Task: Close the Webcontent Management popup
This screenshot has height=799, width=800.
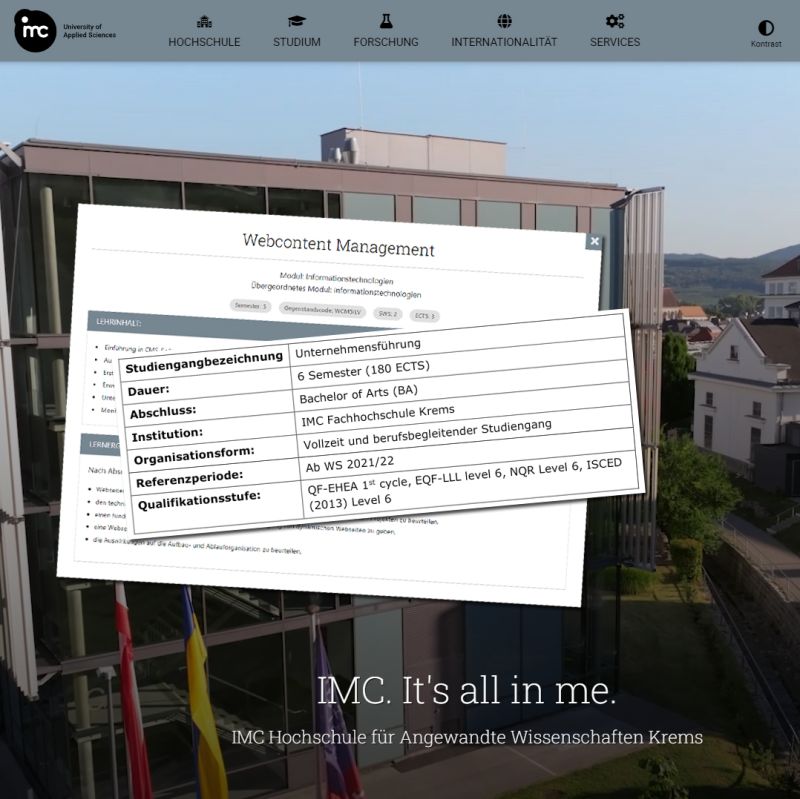Action: click(x=594, y=241)
